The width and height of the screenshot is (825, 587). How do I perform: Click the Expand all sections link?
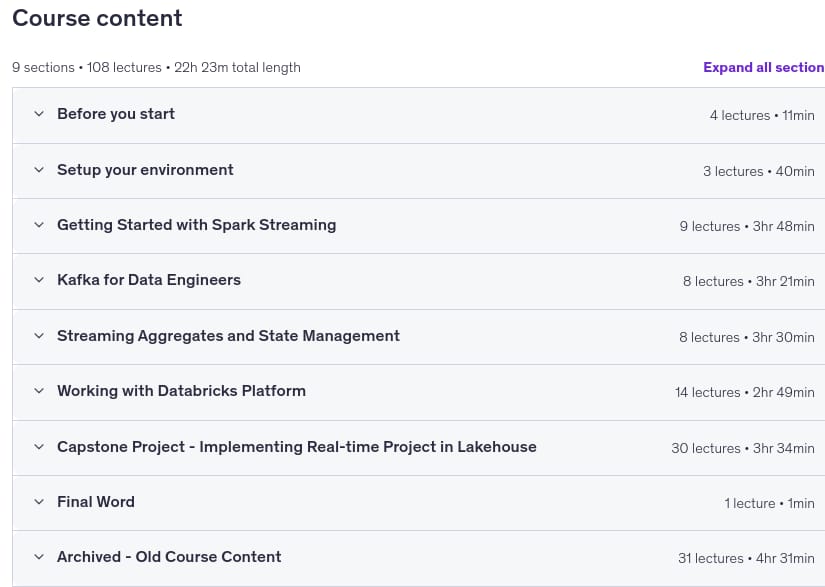764,67
